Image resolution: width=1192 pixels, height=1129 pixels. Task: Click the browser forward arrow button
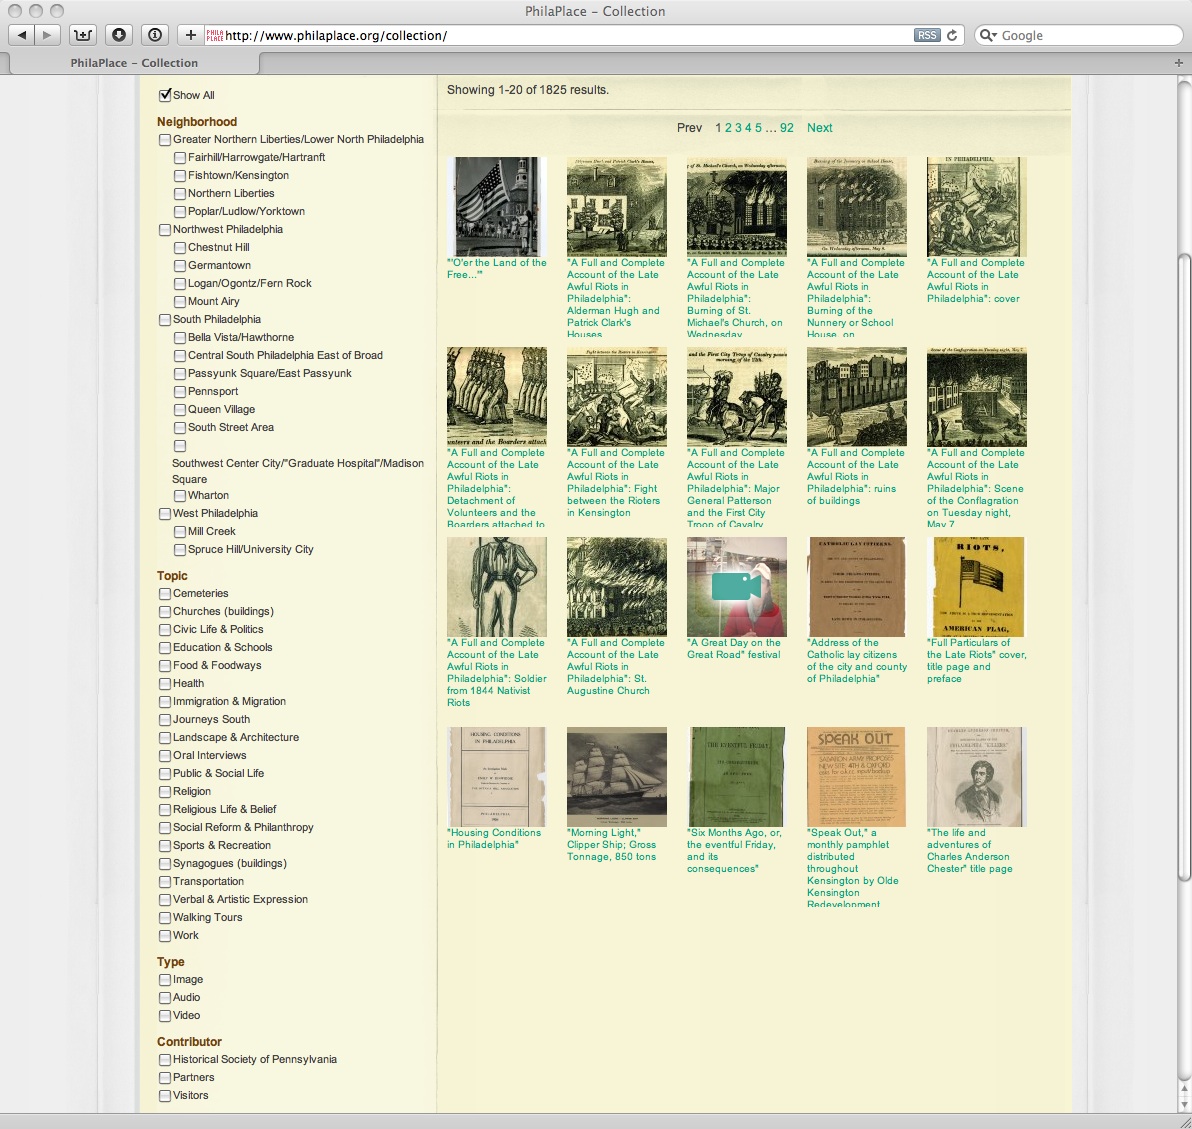point(47,35)
